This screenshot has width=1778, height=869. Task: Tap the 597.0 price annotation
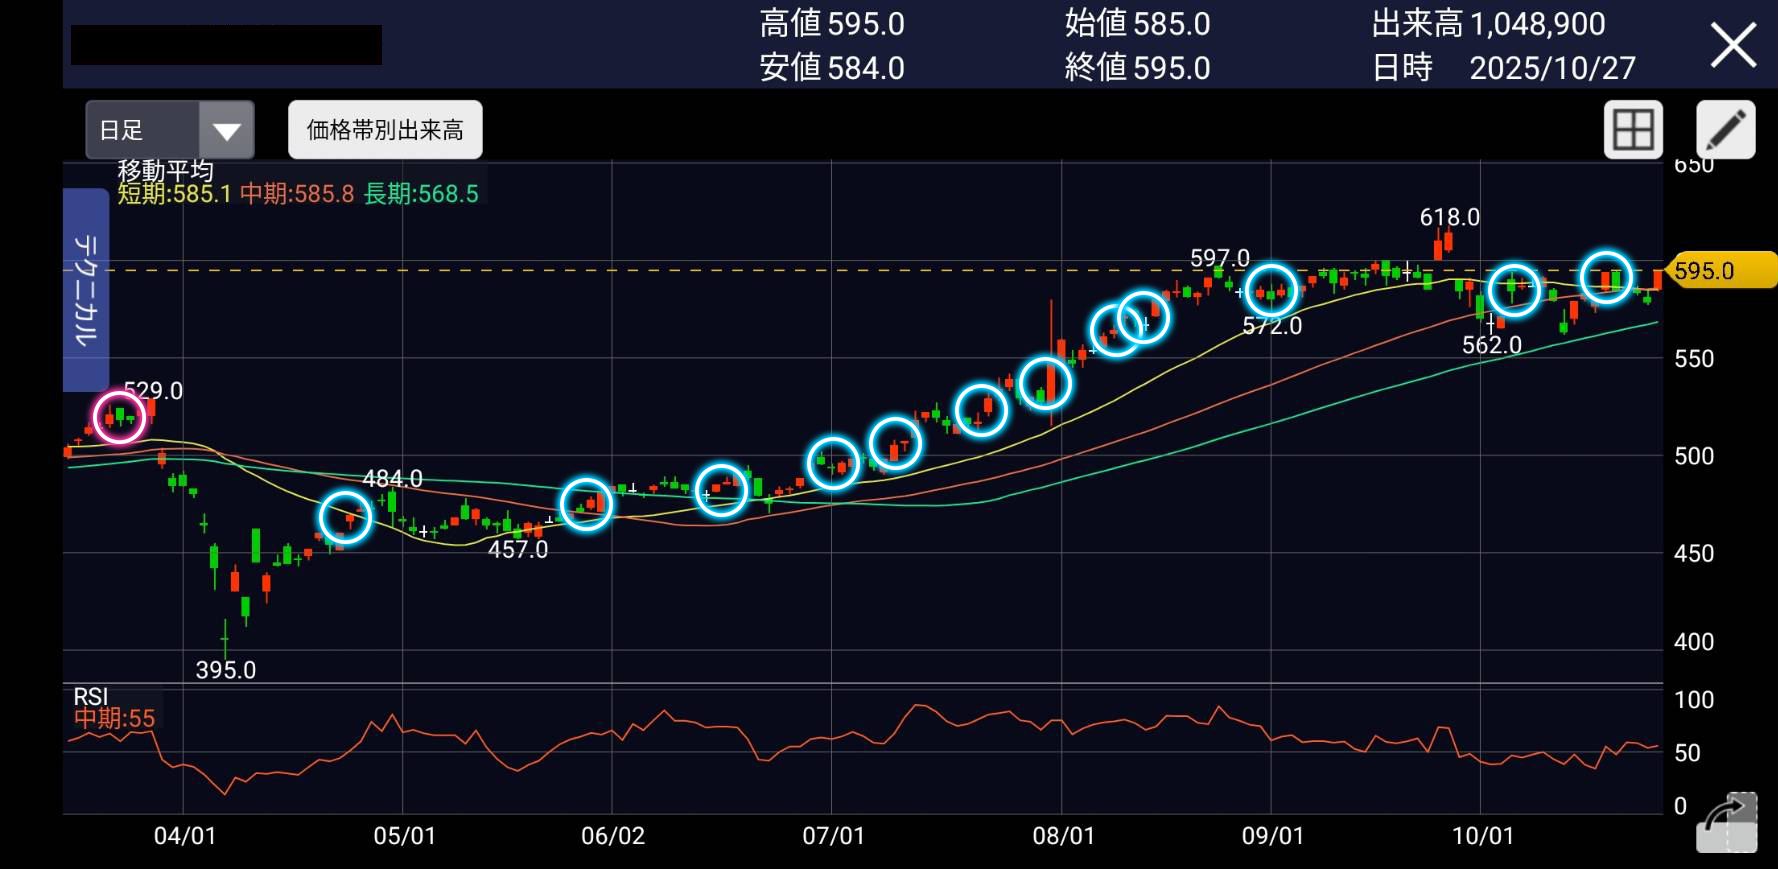click(x=1220, y=259)
